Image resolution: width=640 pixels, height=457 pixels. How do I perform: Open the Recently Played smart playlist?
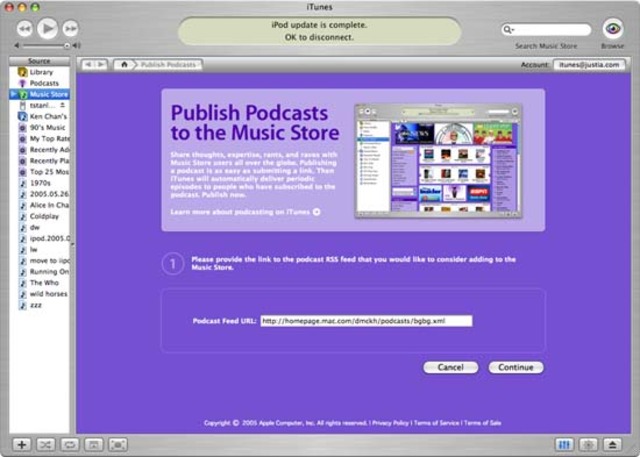(x=40, y=161)
